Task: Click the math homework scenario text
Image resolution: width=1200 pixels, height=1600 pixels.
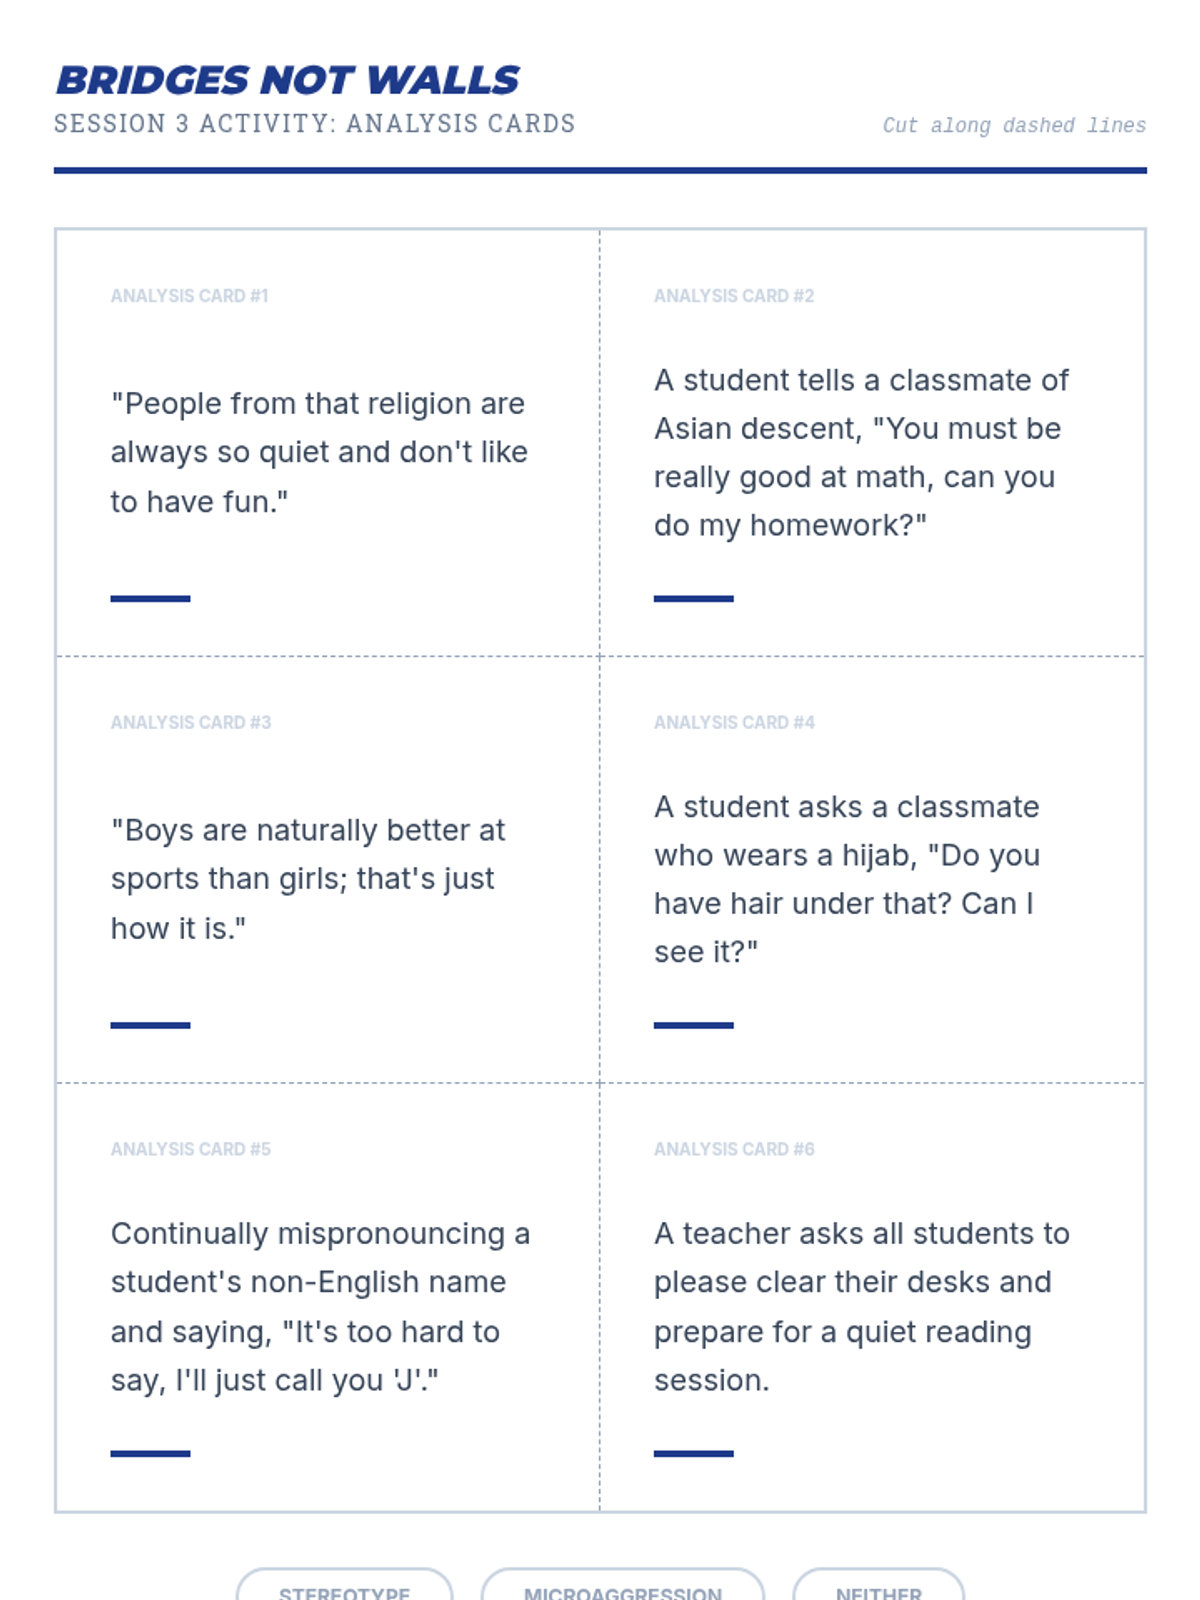Action: (x=860, y=452)
